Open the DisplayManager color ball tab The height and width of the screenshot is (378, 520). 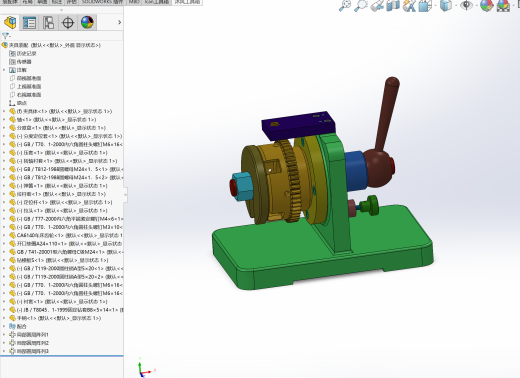pos(87,23)
